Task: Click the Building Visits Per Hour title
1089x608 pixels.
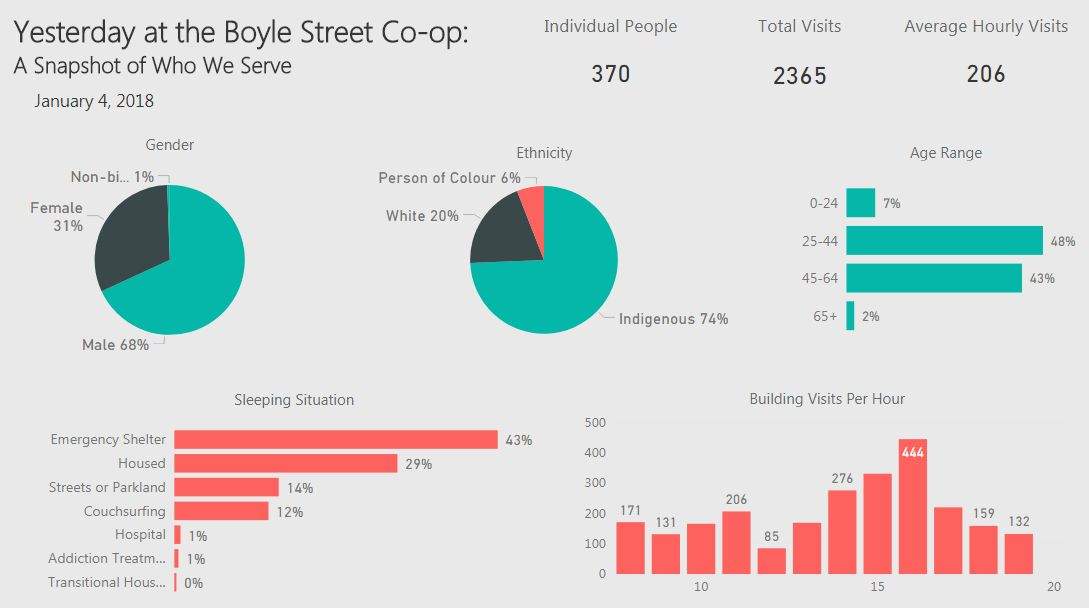Action: click(x=826, y=399)
